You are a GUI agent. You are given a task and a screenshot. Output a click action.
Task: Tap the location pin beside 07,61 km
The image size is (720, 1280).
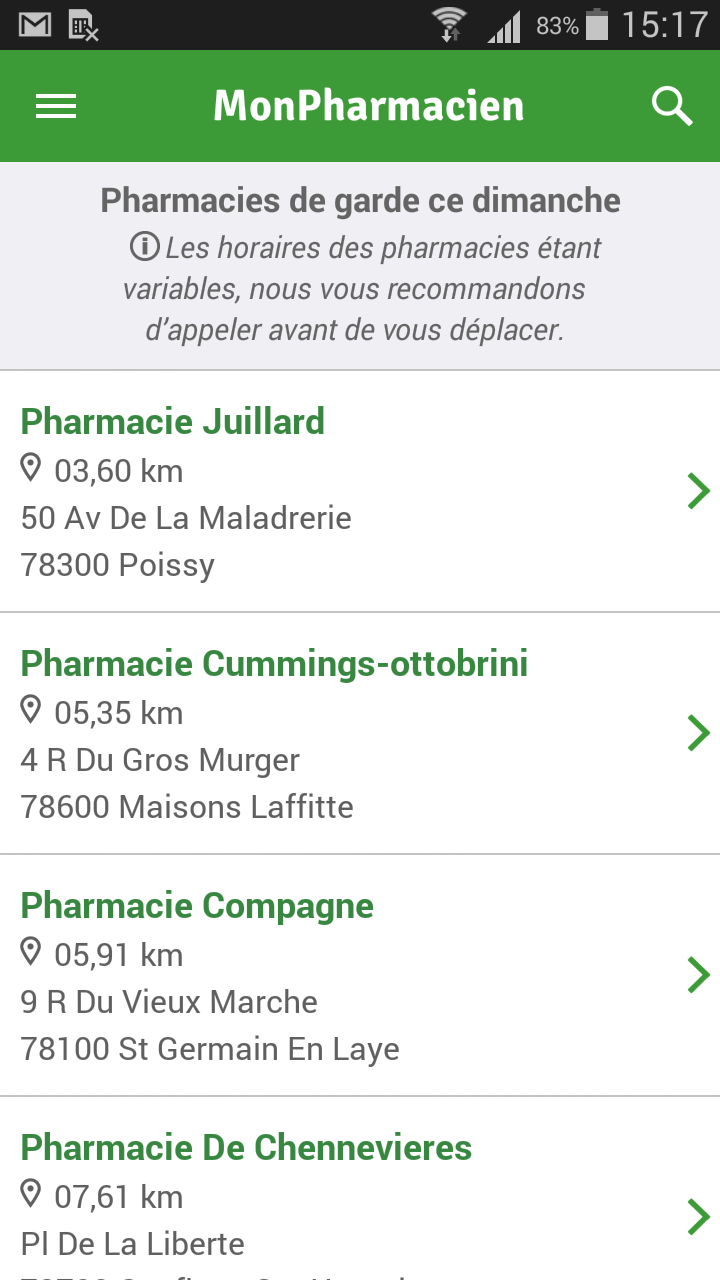[x=31, y=1195]
